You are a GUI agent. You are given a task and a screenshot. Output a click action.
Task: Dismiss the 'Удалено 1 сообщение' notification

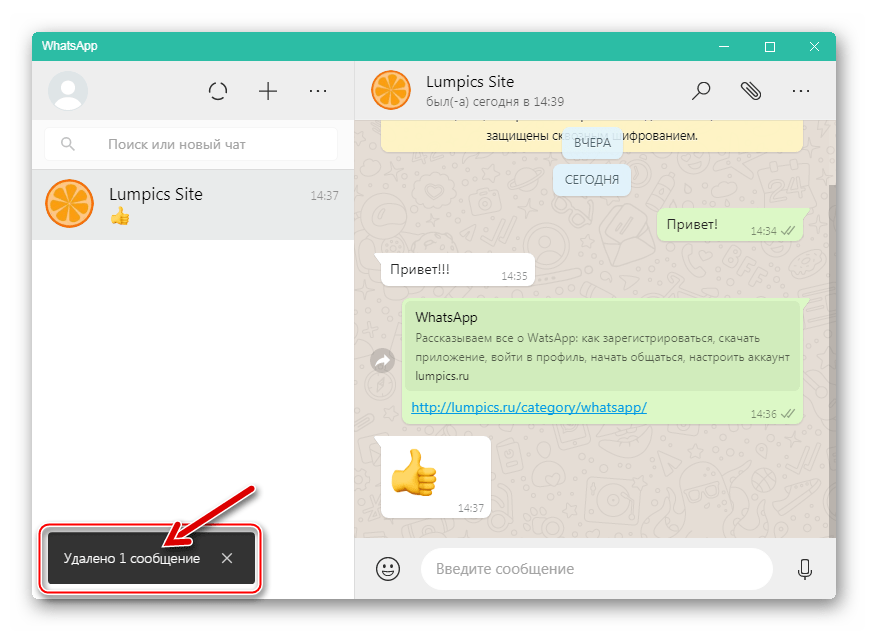point(227,558)
